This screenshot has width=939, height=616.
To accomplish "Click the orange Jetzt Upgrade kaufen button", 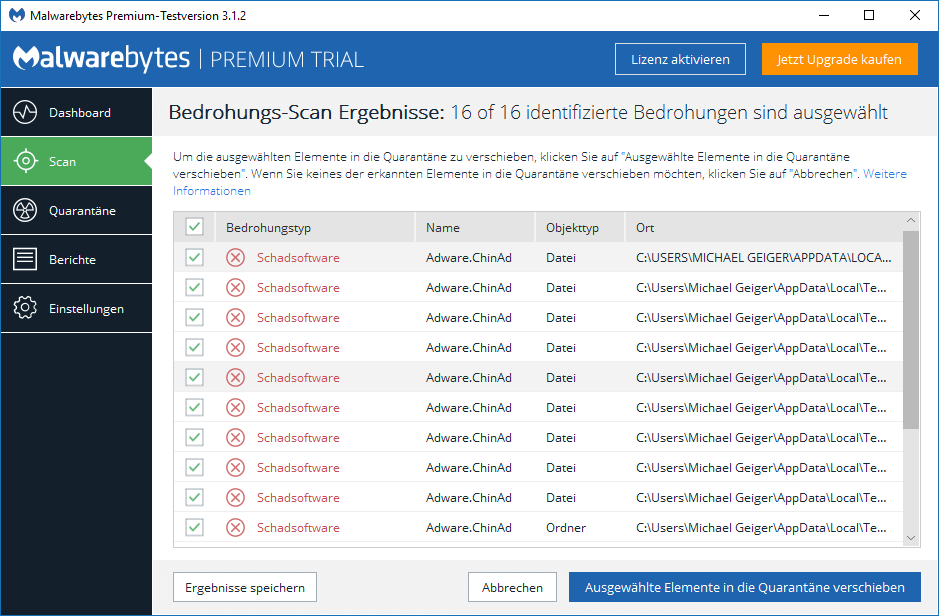I will click(x=840, y=59).
